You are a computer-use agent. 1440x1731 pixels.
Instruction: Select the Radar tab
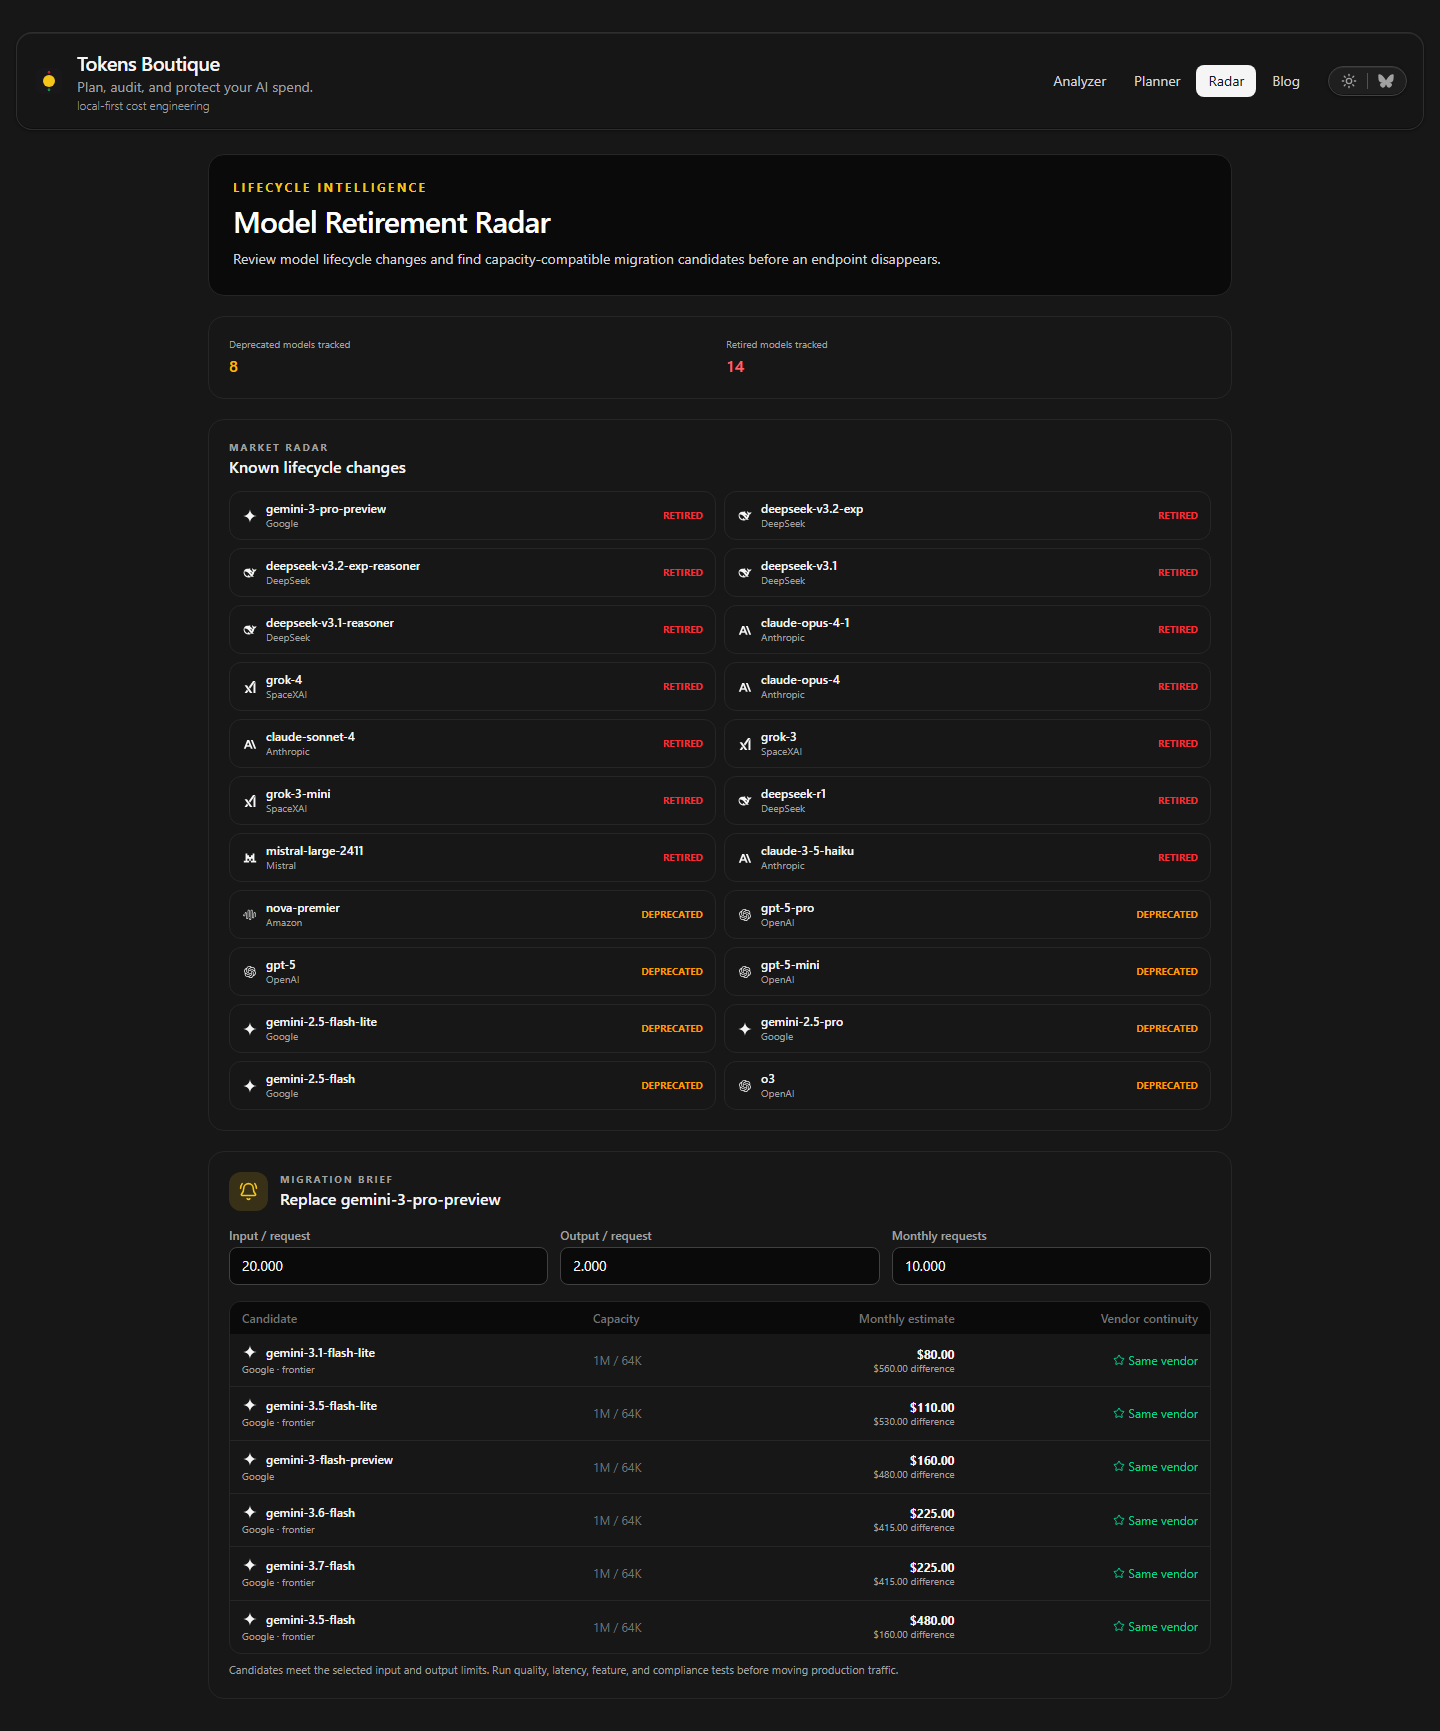(1226, 81)
